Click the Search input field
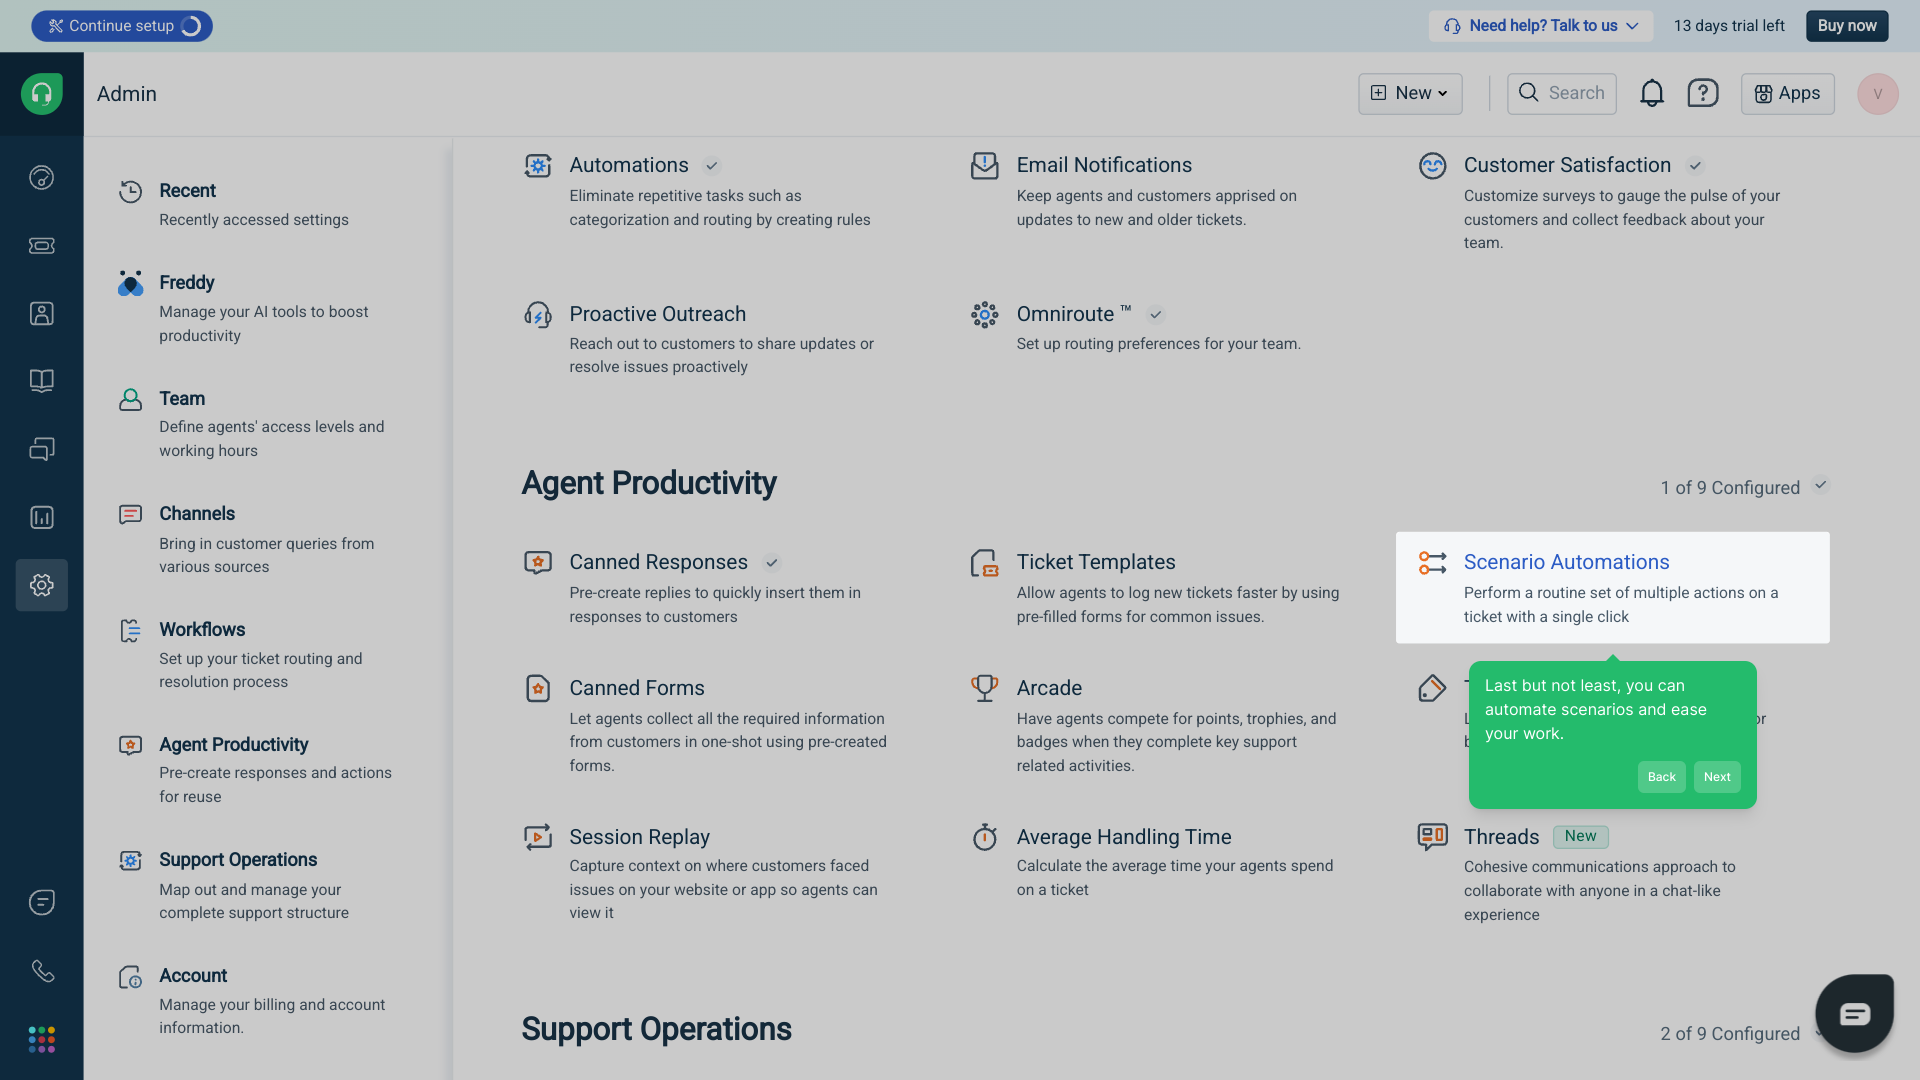The height and width of the screenshot is (1080, 1920). (x=1562, y=93)
